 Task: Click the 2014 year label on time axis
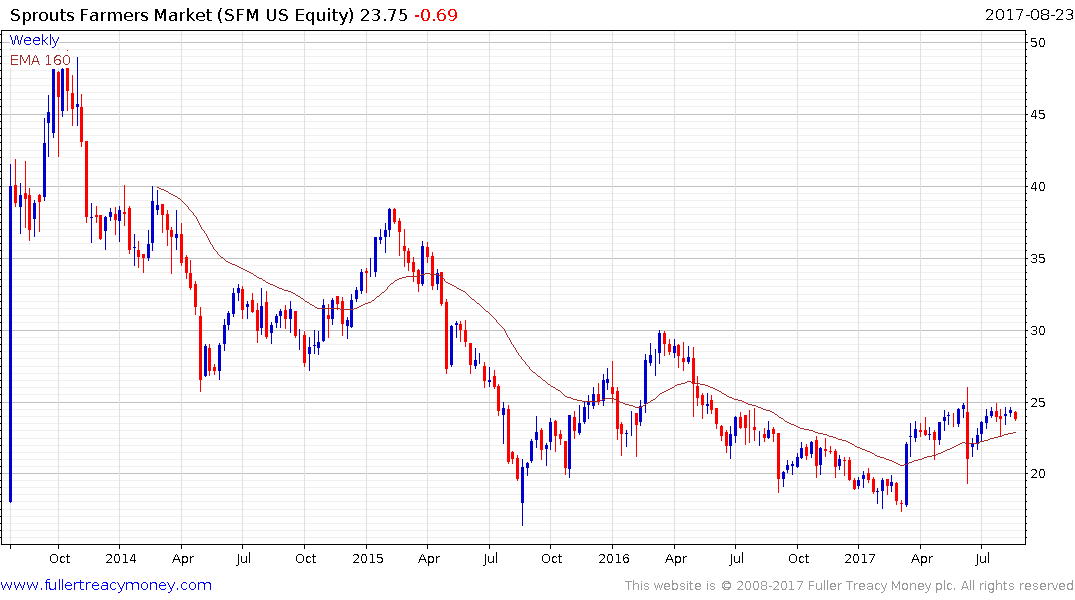(x=121, y=558)
